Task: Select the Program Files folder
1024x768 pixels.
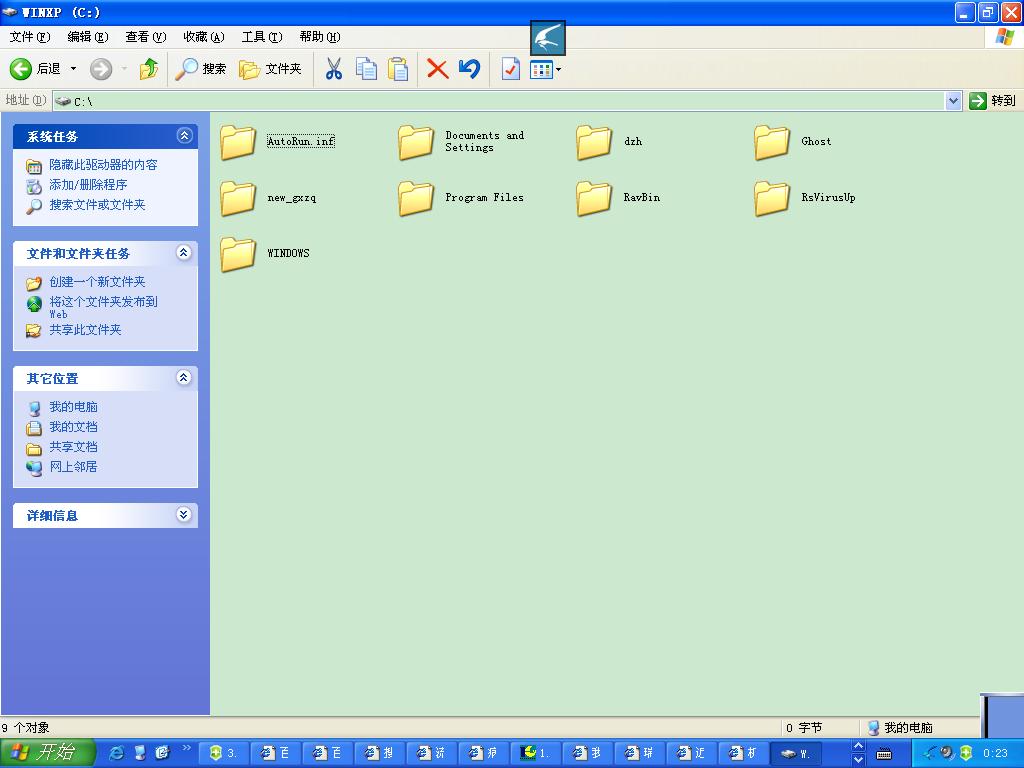Action: pos(461,198)
